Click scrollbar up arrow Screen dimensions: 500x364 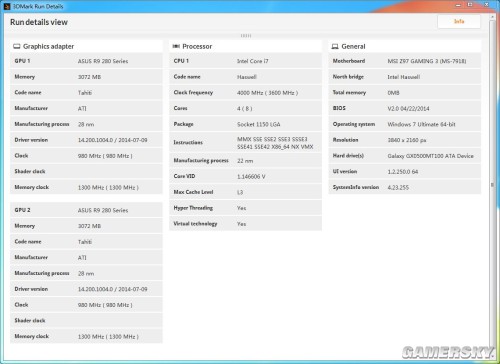(492, 17)
